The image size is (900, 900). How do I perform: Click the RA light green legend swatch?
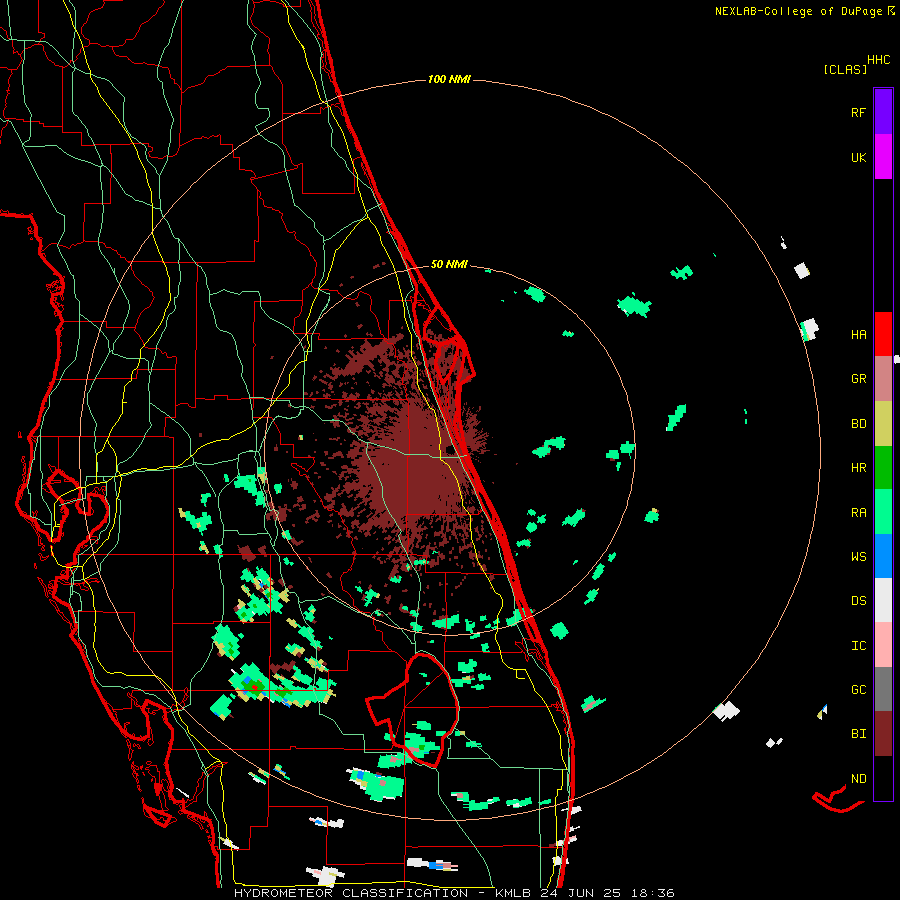click(883, 512)
